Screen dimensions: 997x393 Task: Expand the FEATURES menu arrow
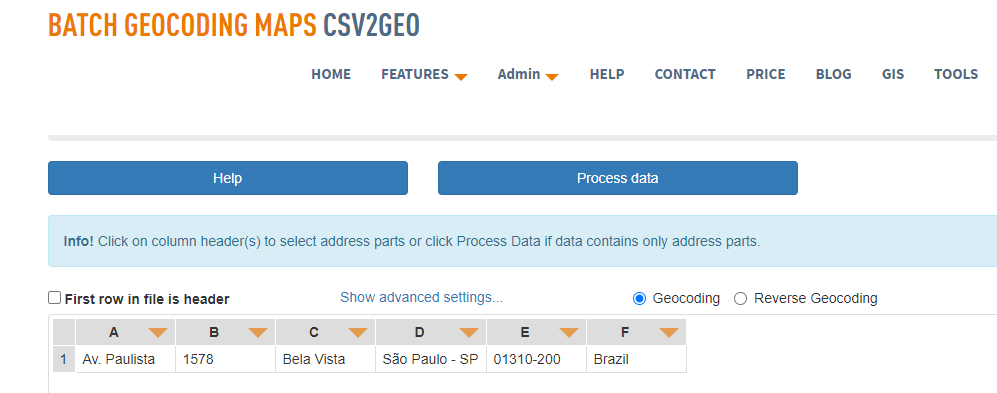coord(461,77)
